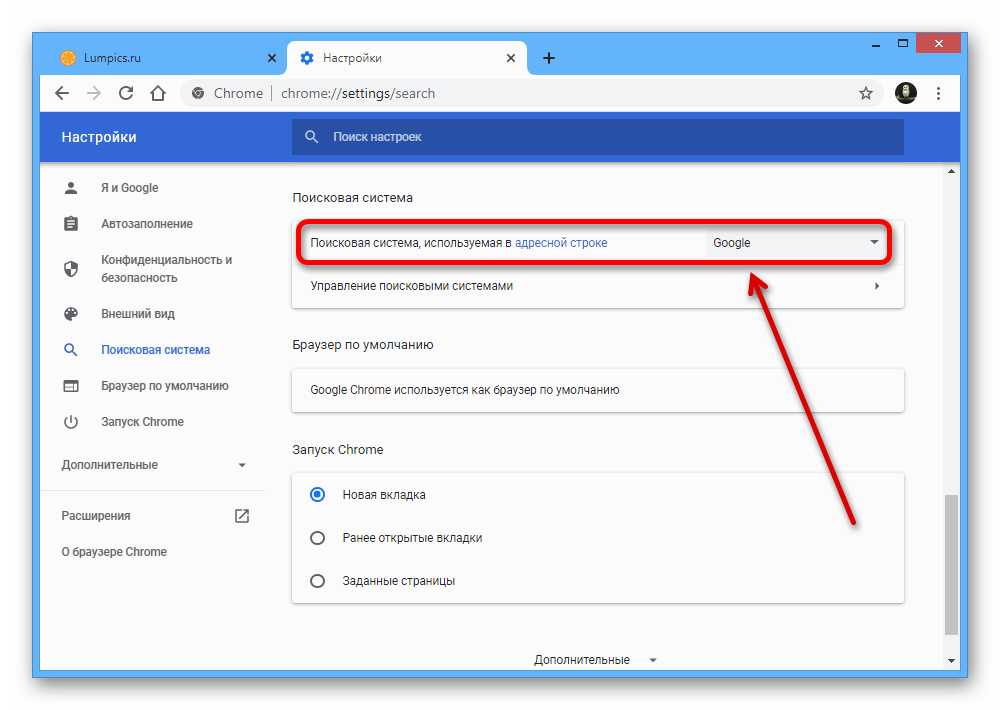This screenshot has height=710, width=1000.
Task: Open Автозаполнение section
Action: [x=147, y=223]
